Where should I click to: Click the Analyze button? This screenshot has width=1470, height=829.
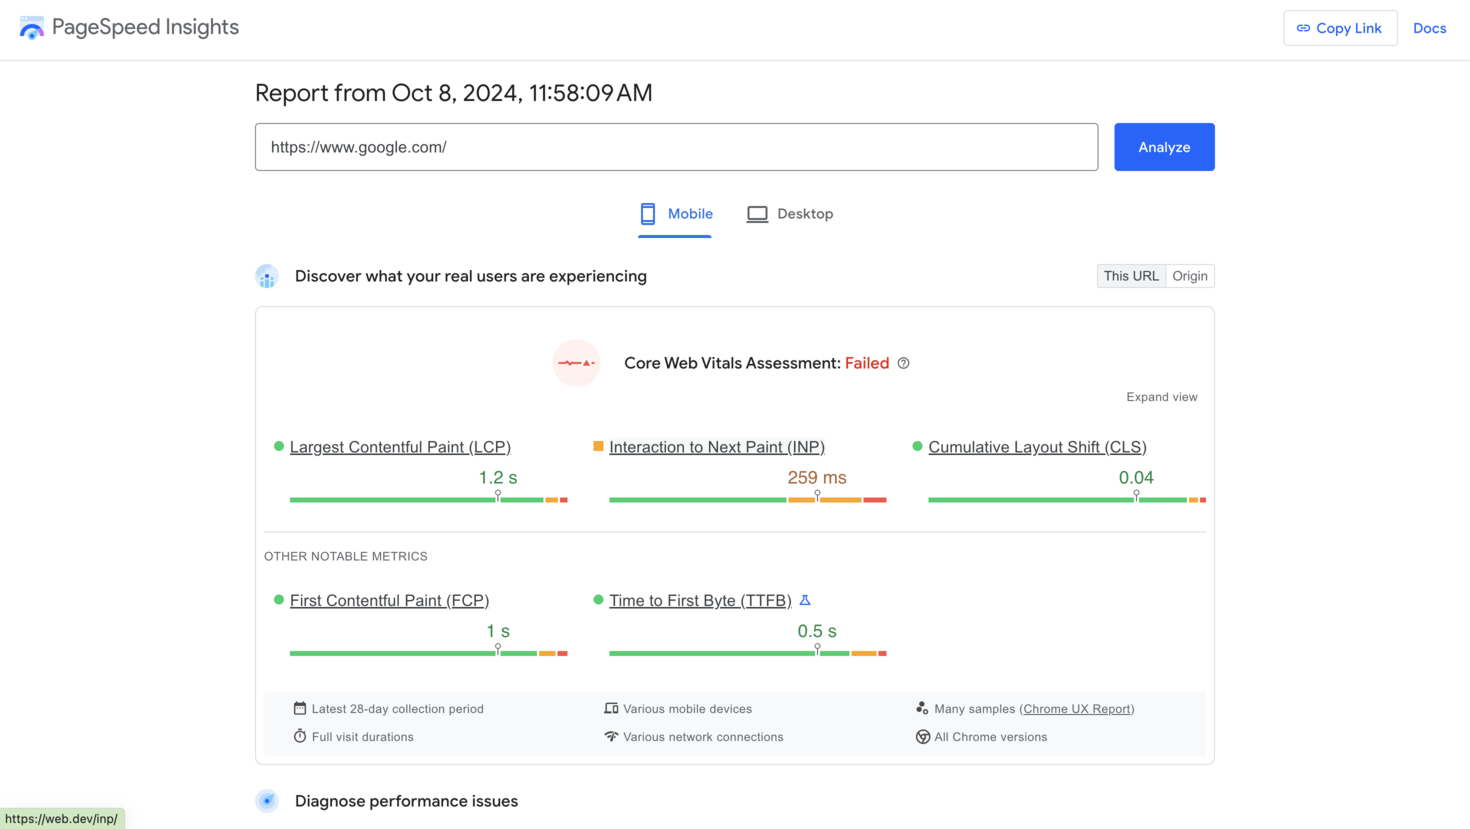pos(1163,147)
